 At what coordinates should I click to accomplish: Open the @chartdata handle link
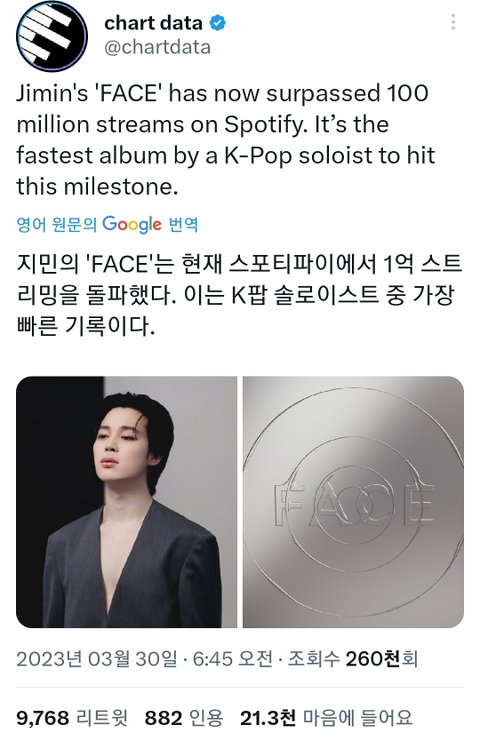pyautogui.click(x=157, y=47)
